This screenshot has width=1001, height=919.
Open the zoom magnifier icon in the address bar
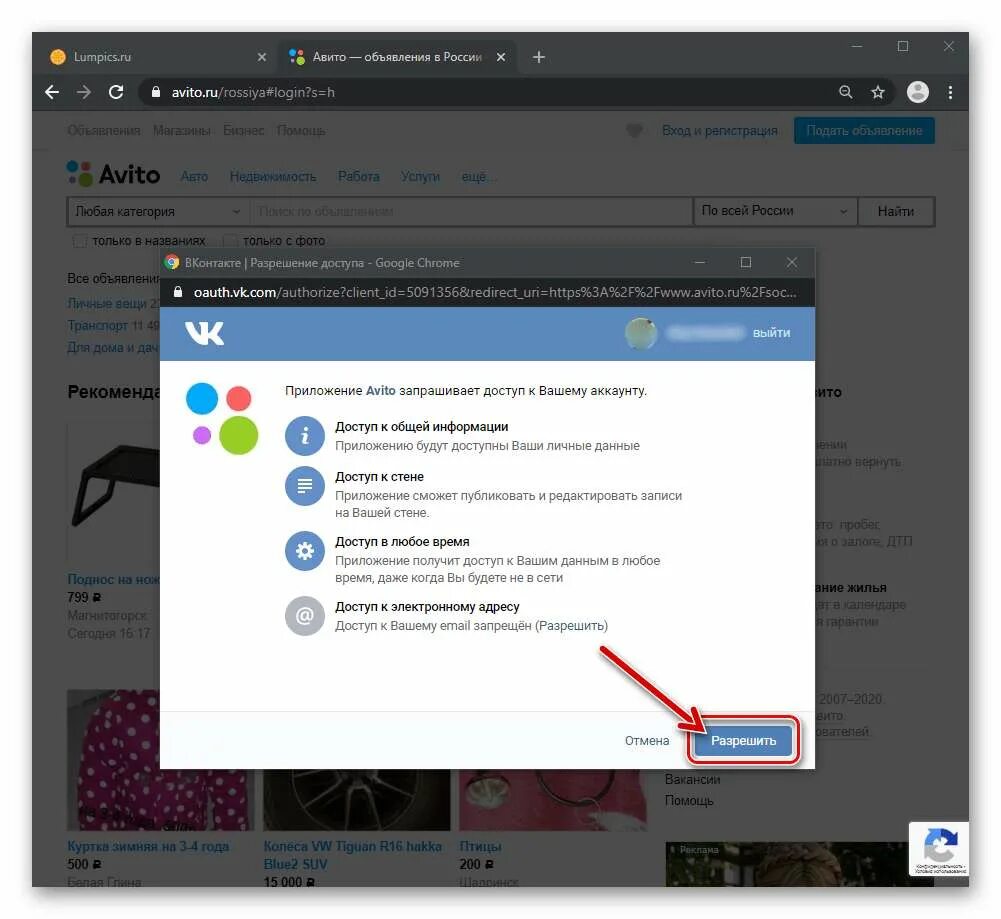click(x=846, y=92)
